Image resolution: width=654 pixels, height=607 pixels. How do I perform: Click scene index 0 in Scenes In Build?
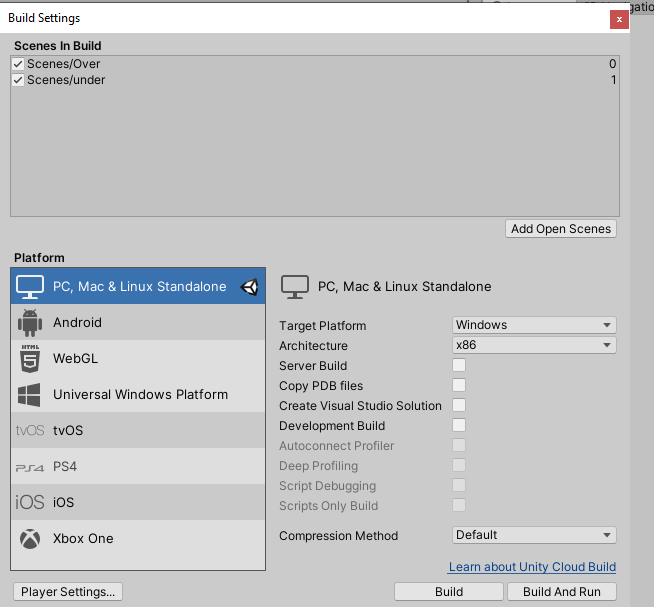point(612,64)
